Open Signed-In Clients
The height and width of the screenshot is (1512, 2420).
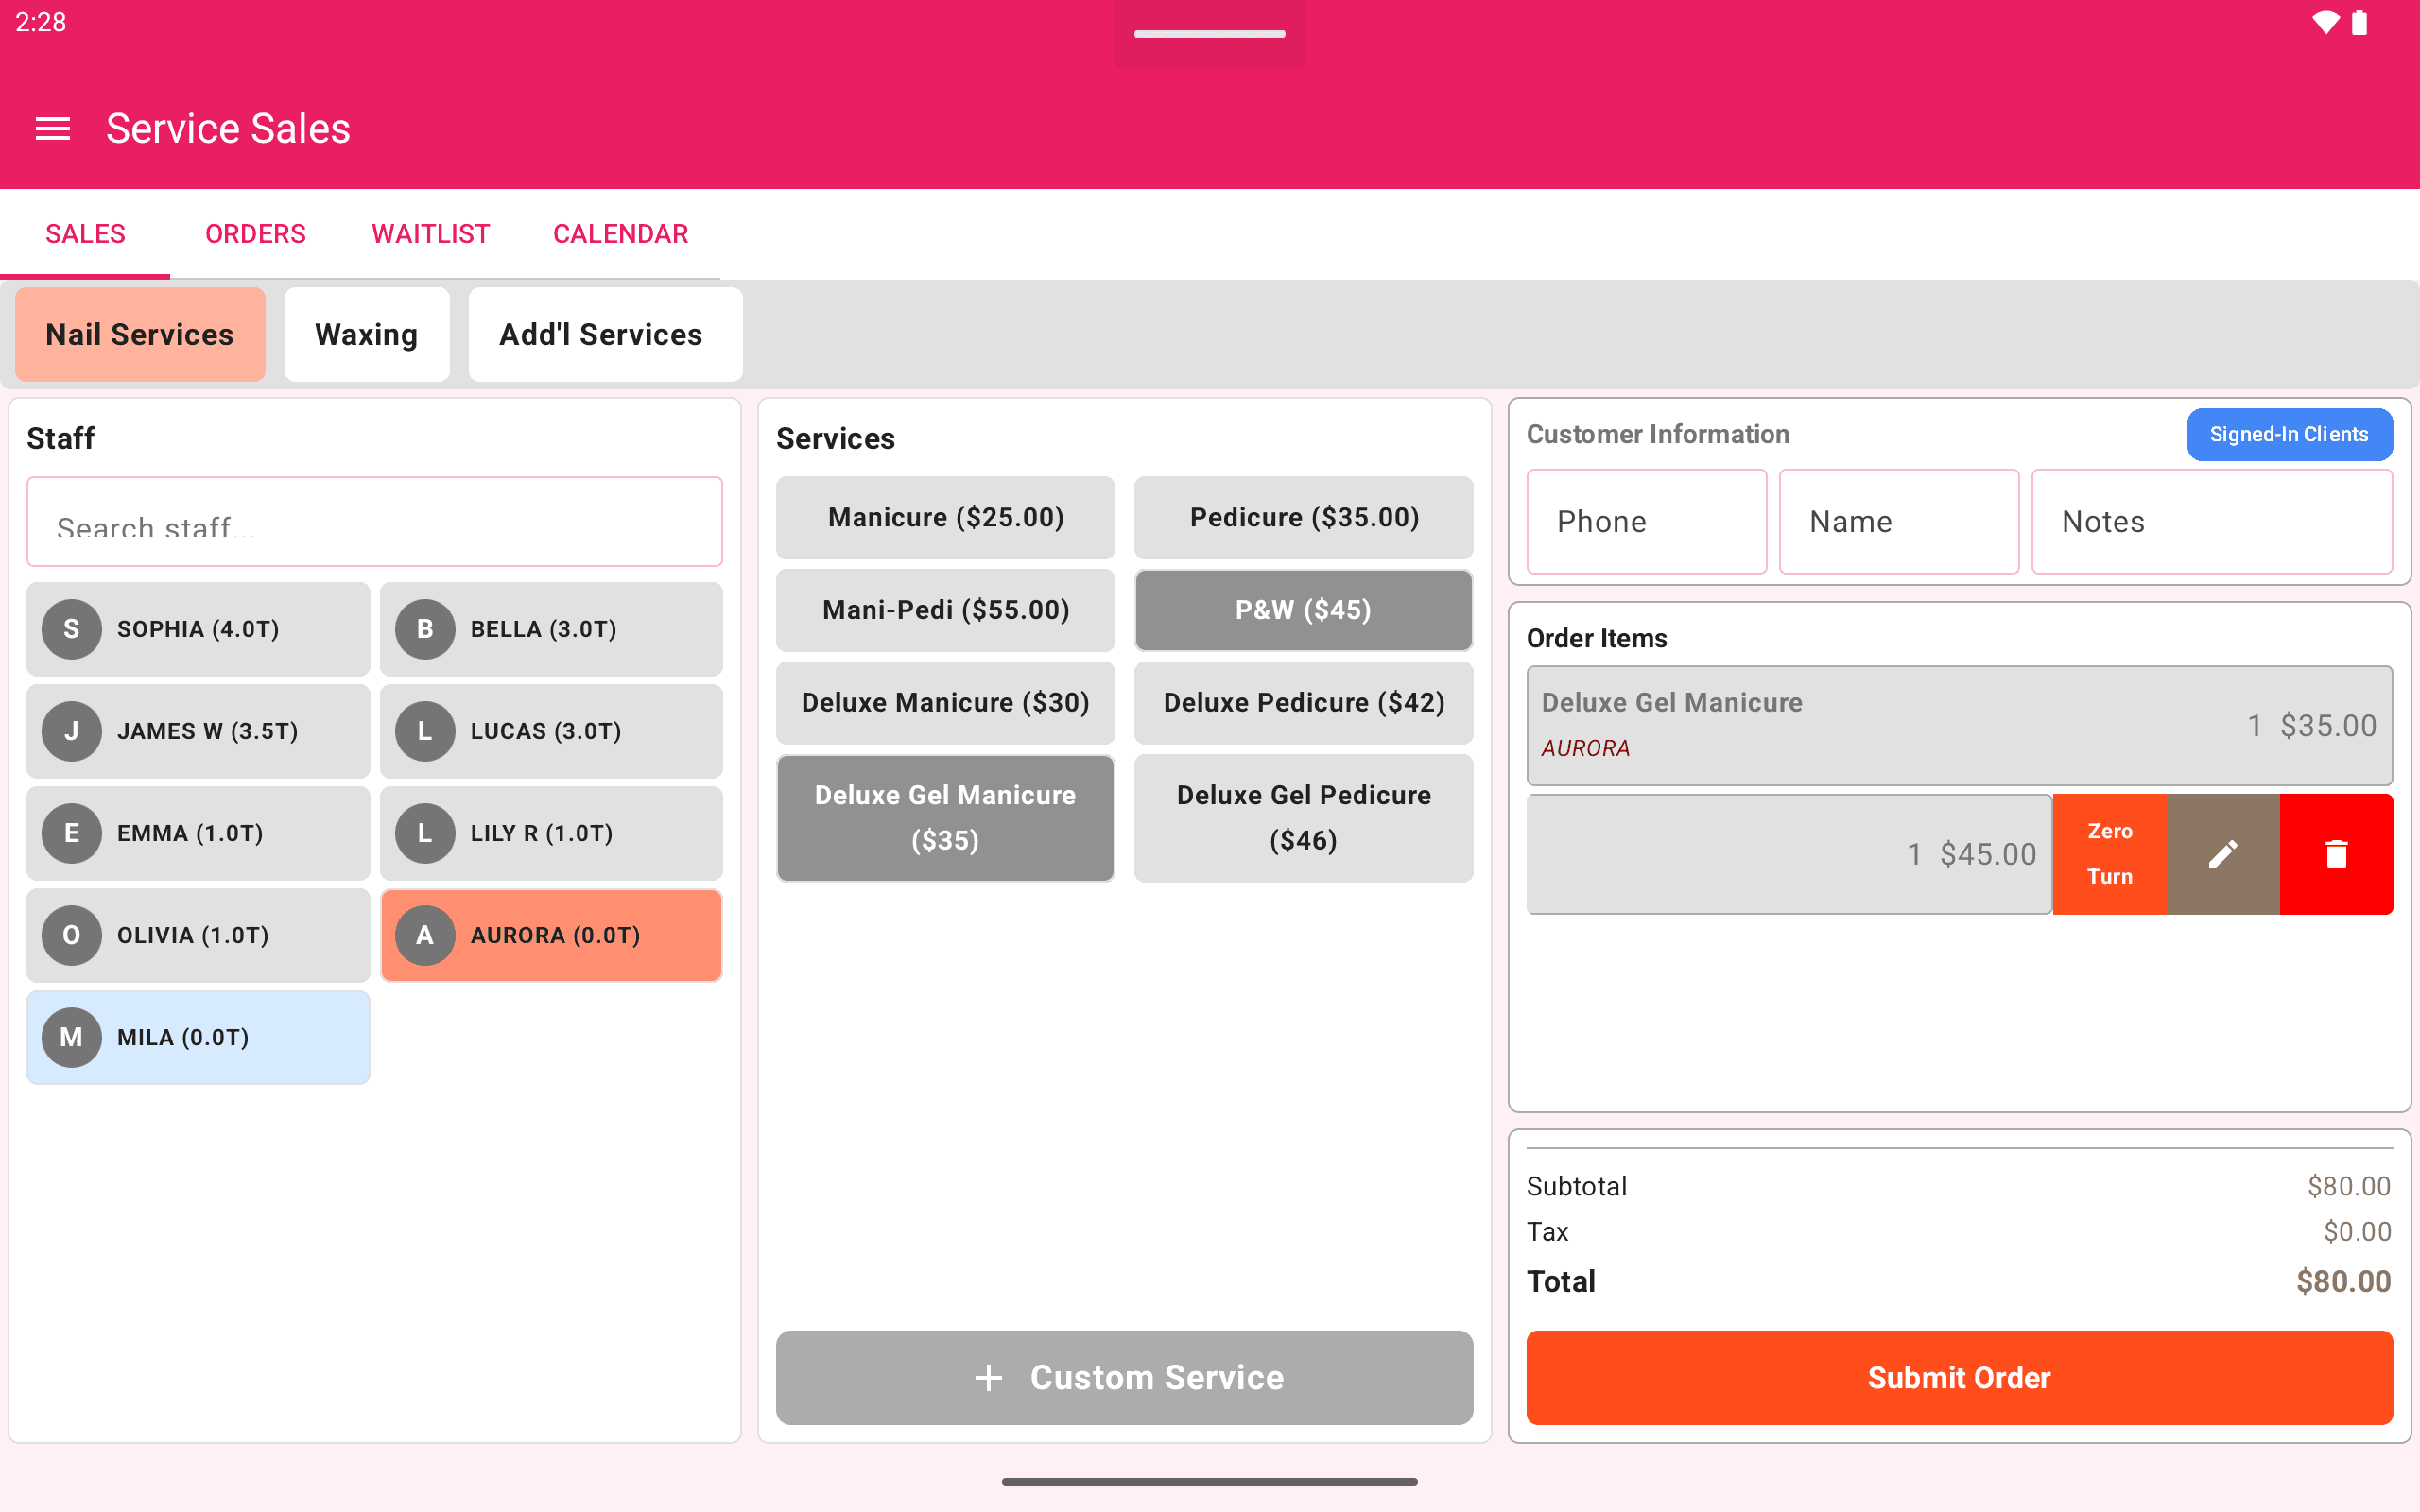point(2289,434)
